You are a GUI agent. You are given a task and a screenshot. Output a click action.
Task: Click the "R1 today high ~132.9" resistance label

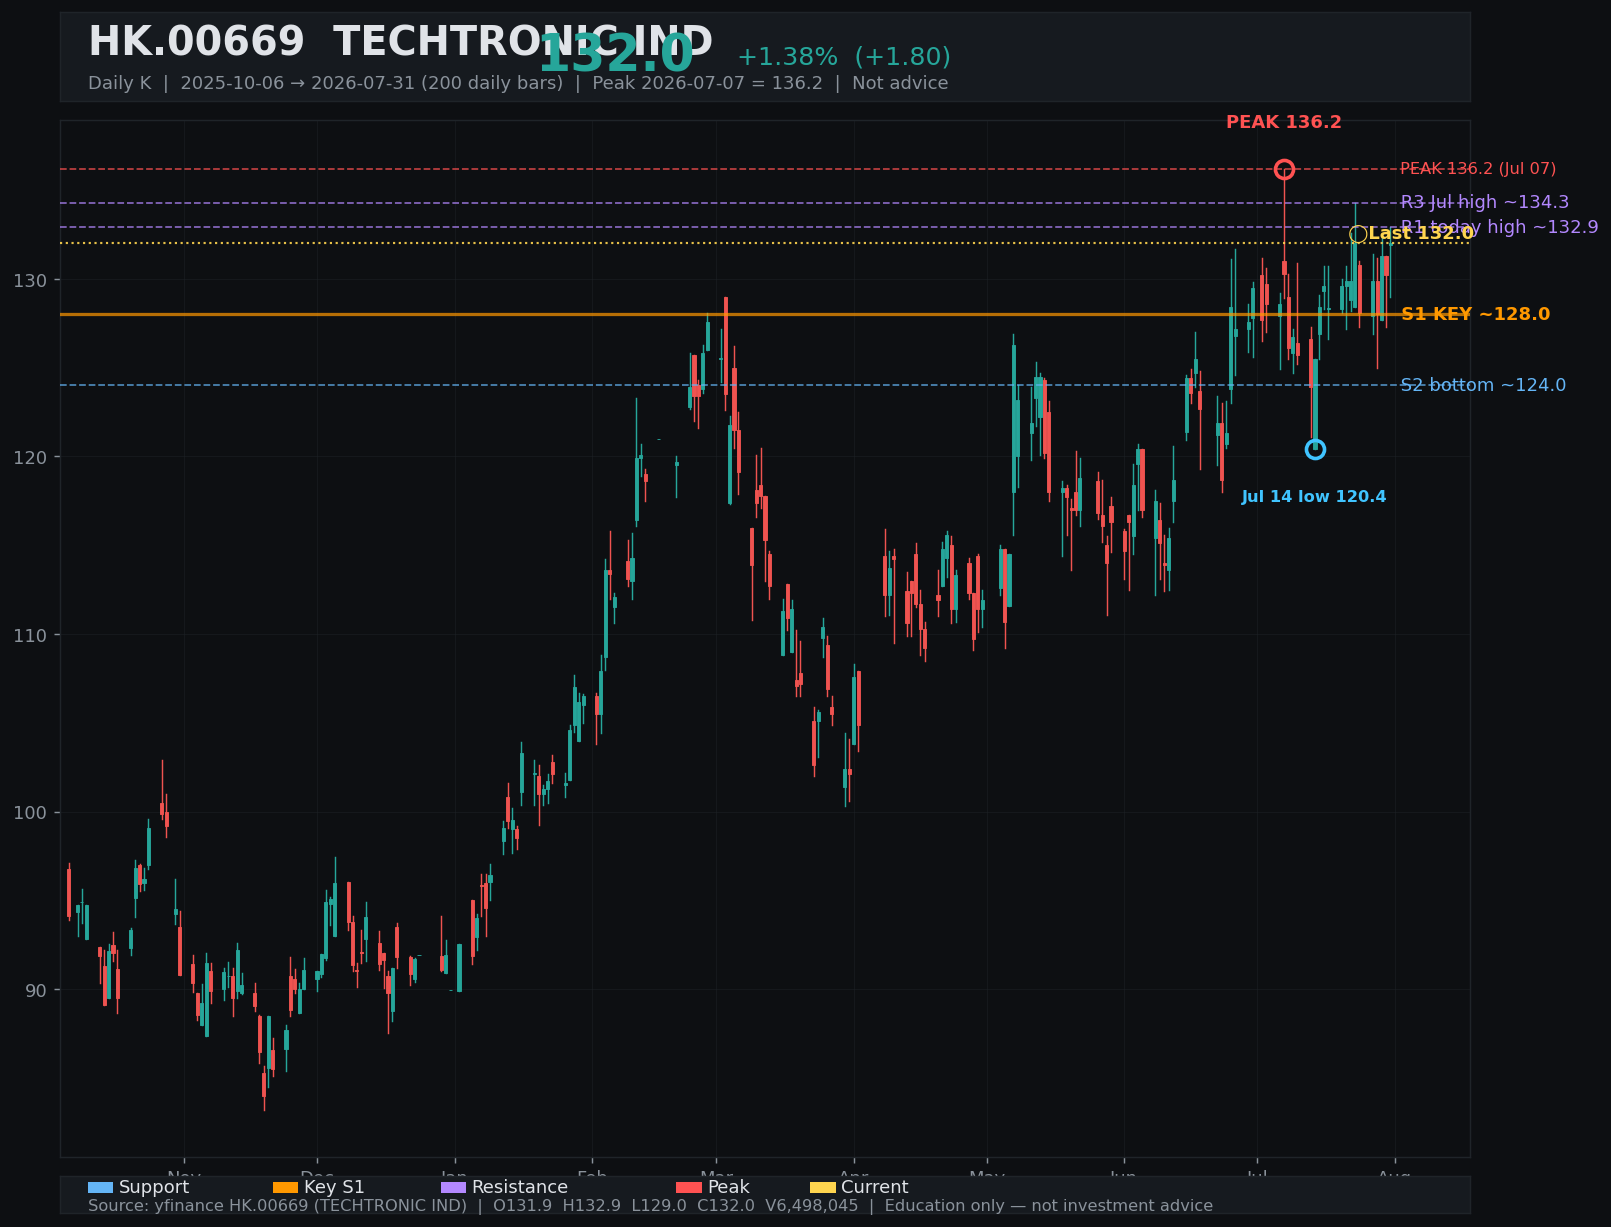[1499, 227]
